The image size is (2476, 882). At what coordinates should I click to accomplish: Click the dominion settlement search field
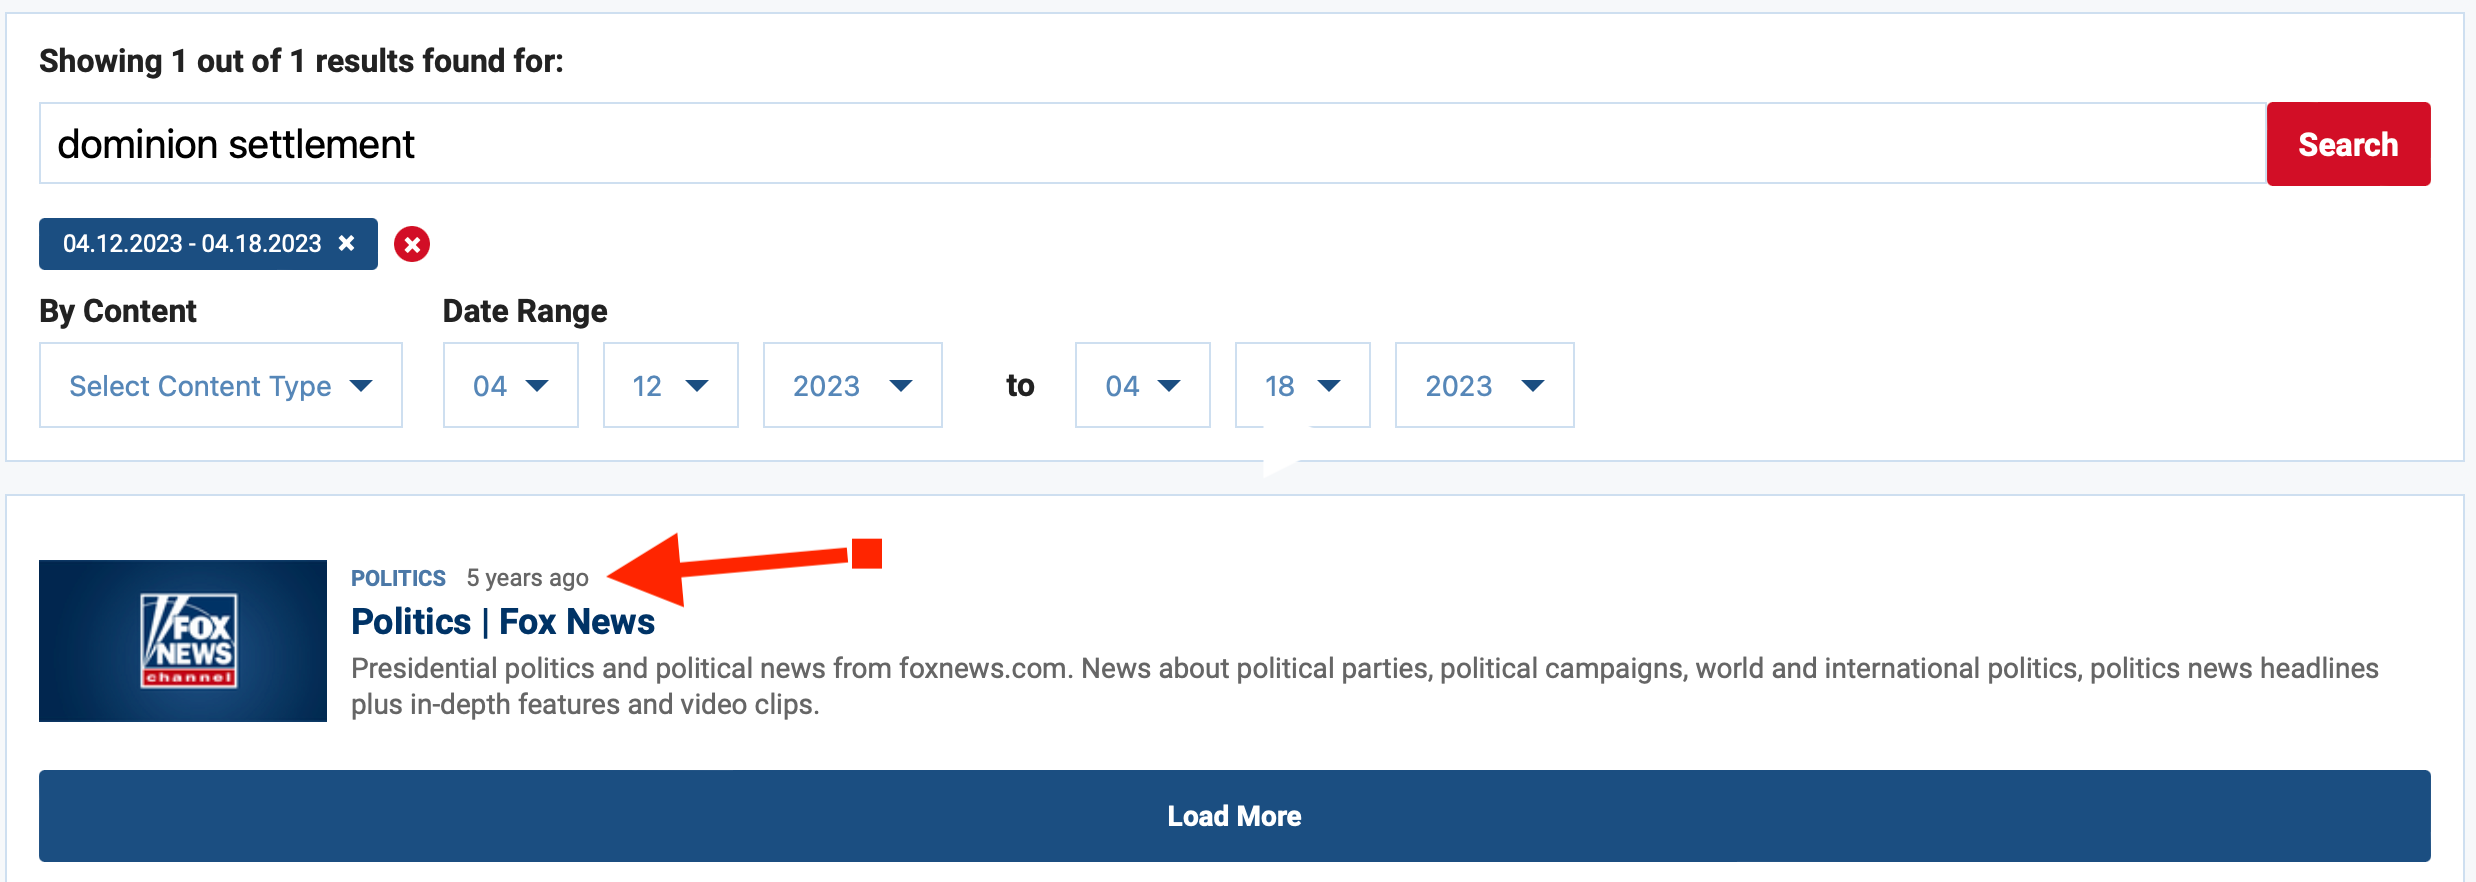click(x=1152, y=144)
